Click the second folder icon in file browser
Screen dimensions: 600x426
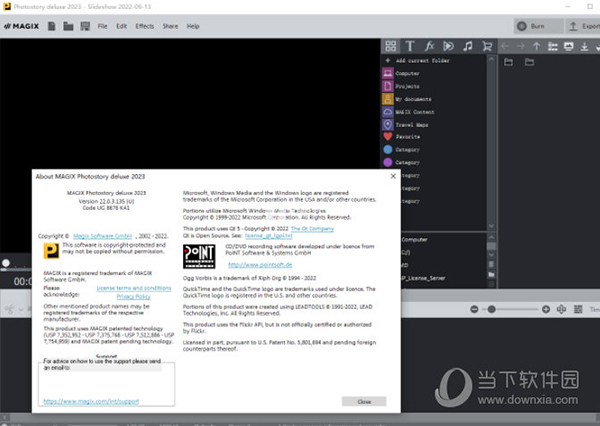tap(529, 62)
